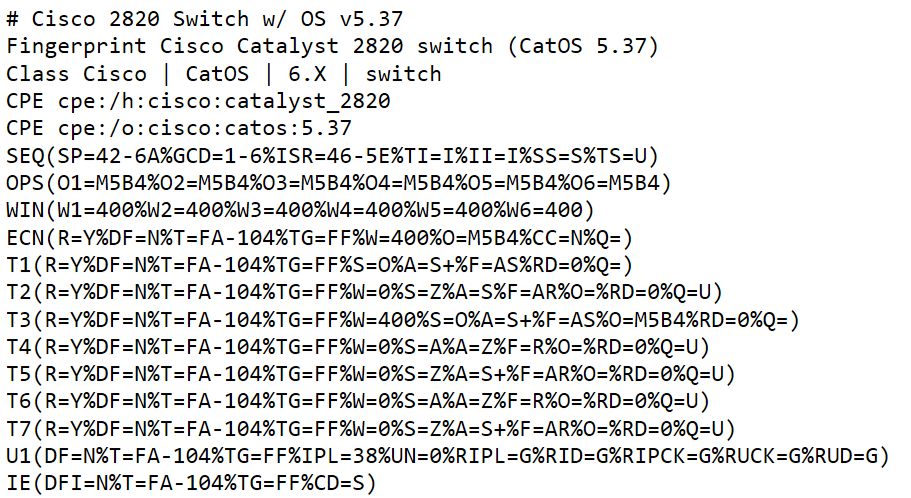The image size is (911, 498).
Task: Click the T3(R=Y line
Action: coord(403,320)
